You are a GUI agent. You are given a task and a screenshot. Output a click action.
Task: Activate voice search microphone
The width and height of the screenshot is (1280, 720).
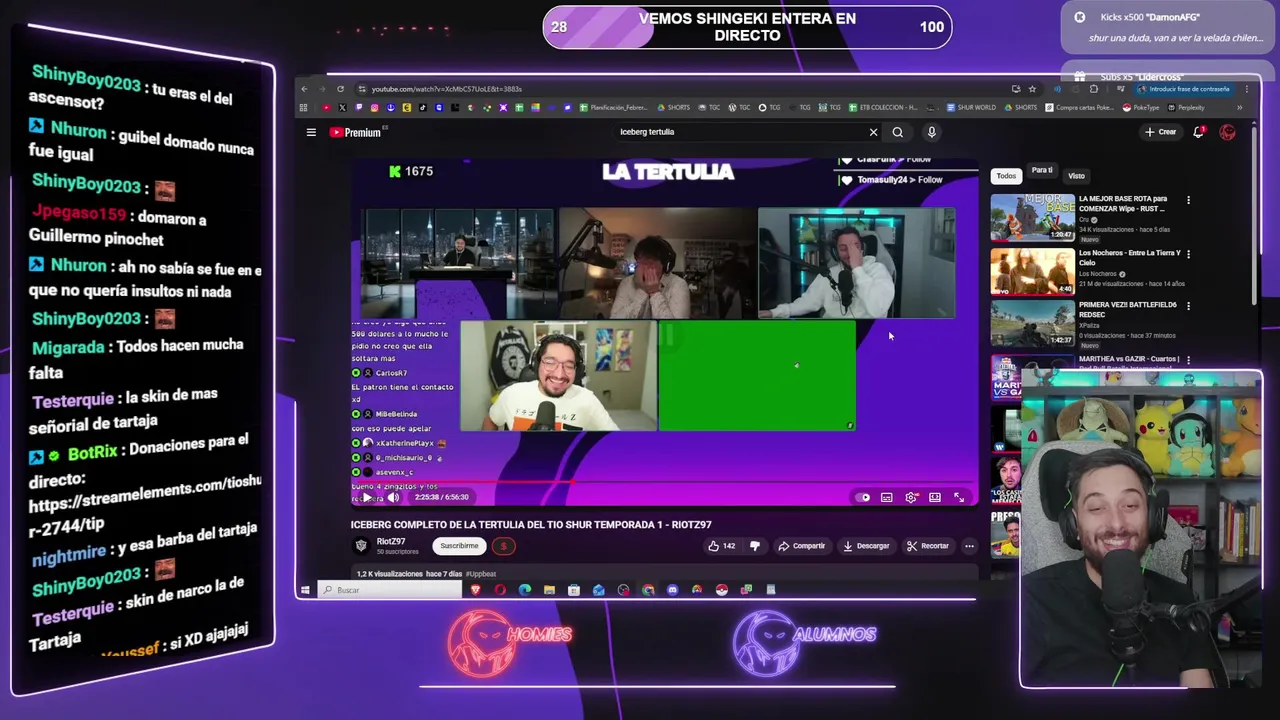pyautogui.click(x=931, y=132)
